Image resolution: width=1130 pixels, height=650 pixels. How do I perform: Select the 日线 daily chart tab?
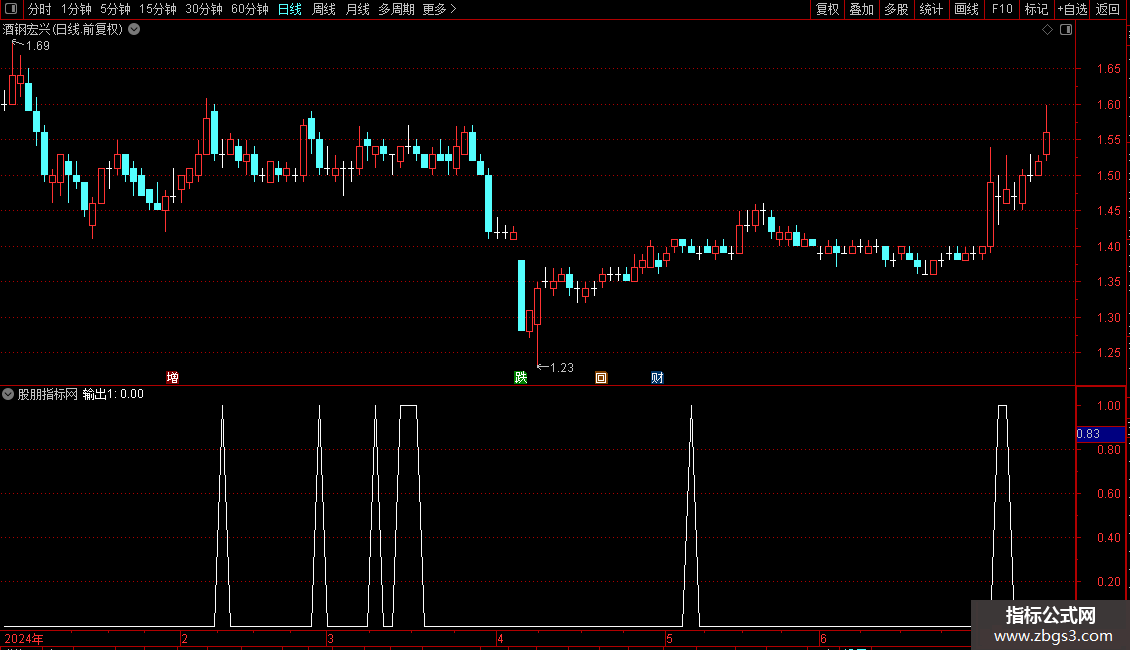290,9
